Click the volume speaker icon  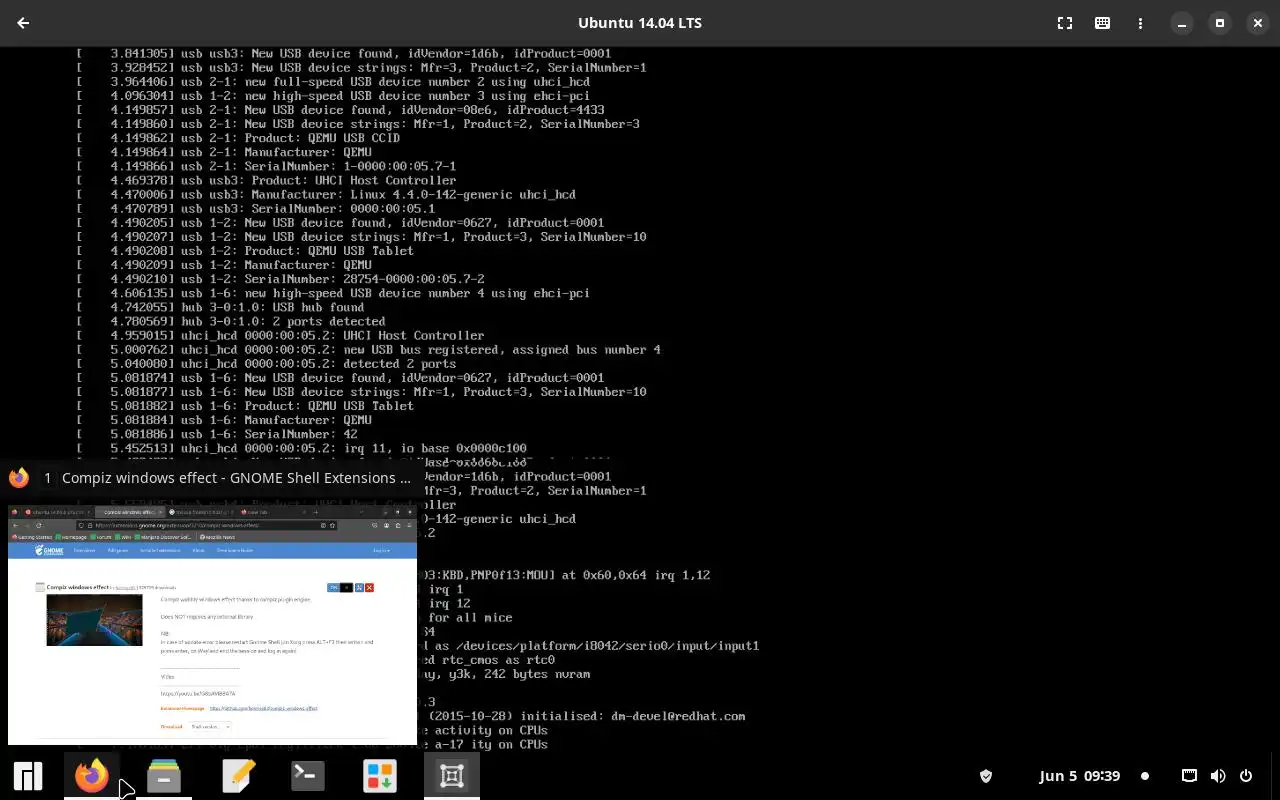(x=1218, y=776)
